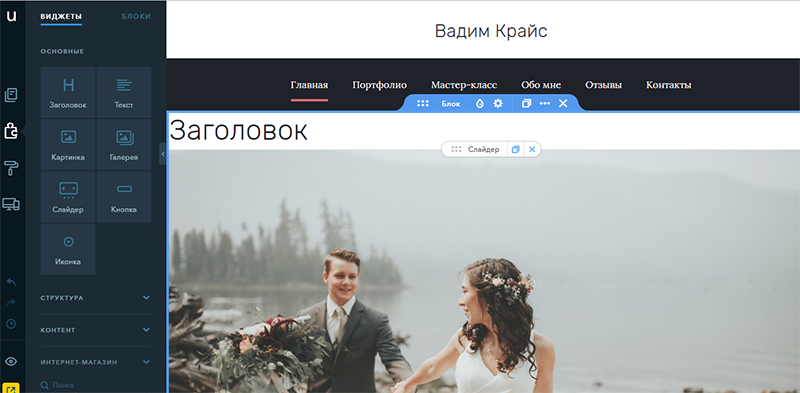800x393 pixels.
Task: Click the Слайдер widget drag handle
Action: (x=456, y=150)
